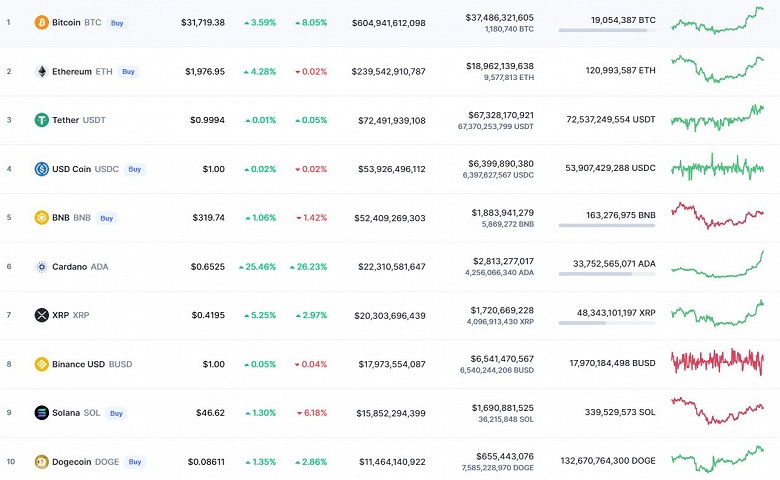Click the BNB yellow logo icon
This screenshot has width=780, height=480.
(41, 218)
